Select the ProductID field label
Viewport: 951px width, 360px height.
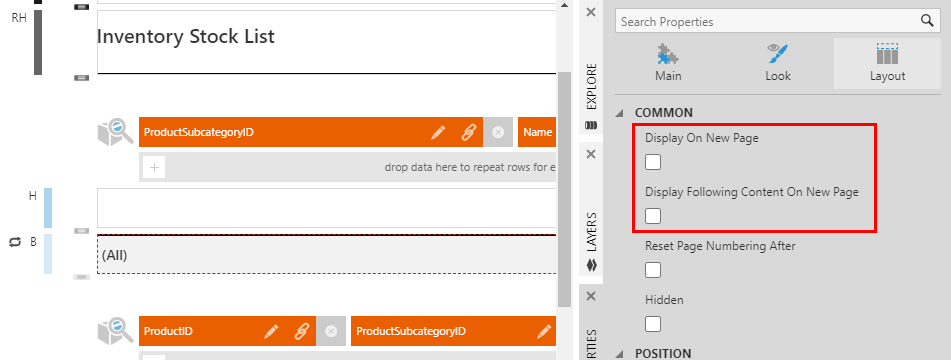169,332
